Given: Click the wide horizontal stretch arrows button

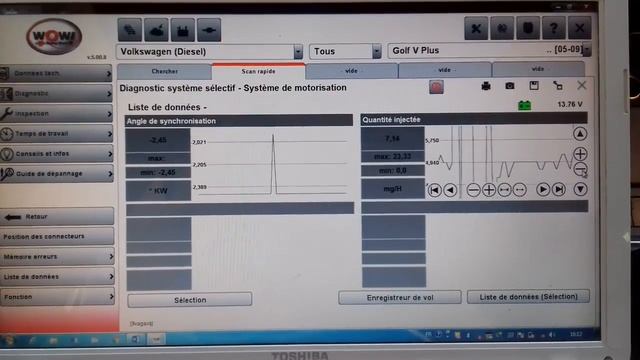Looking at the screenshot, I should [504, 190].
